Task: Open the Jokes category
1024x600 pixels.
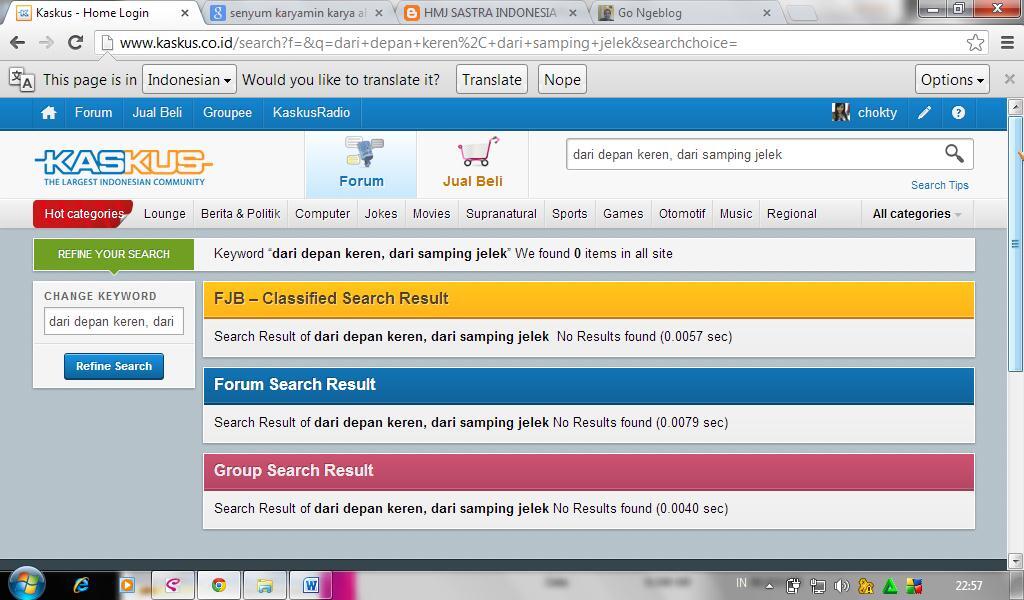Action: (x=381, y=213)
